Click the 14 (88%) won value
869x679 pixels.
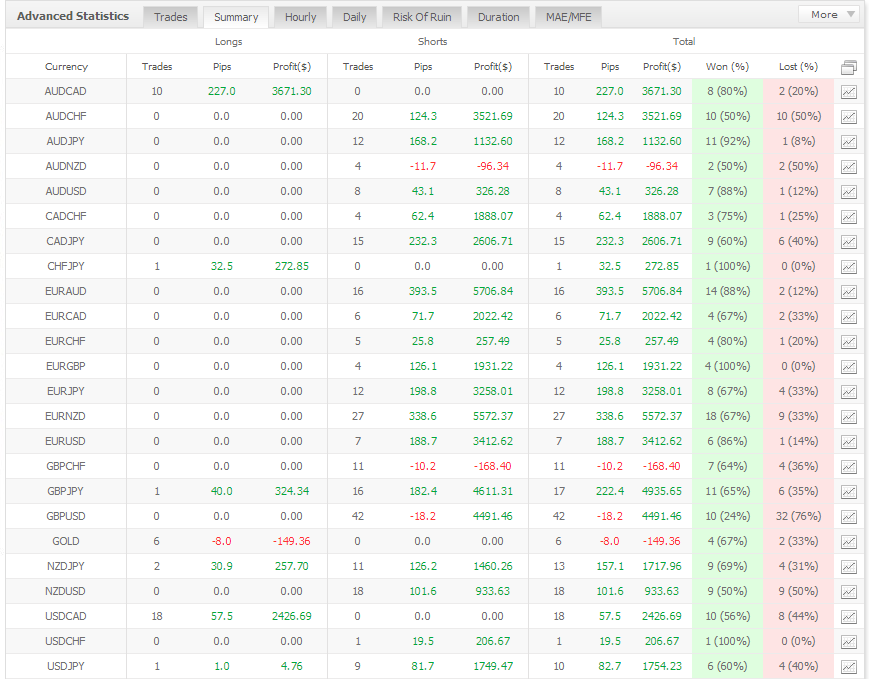(x=727, y=292)
